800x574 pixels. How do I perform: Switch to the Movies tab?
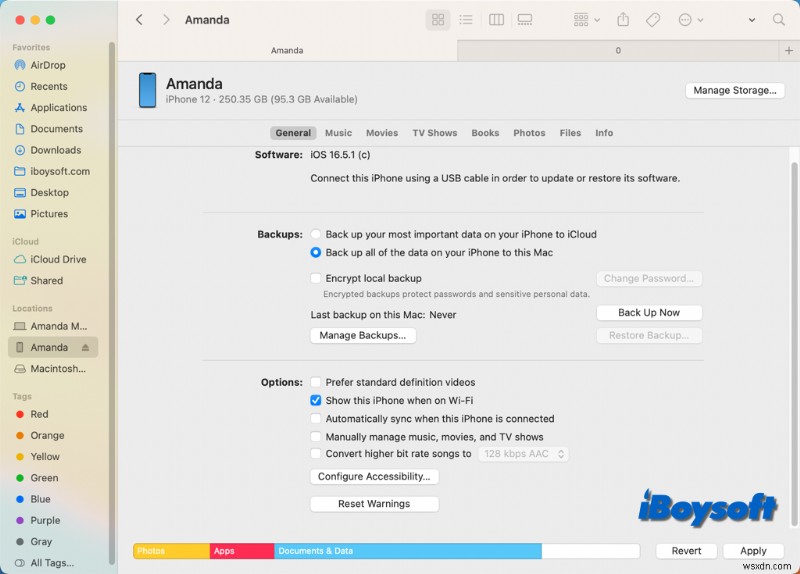pyautogui.click(x=382, y=133)
